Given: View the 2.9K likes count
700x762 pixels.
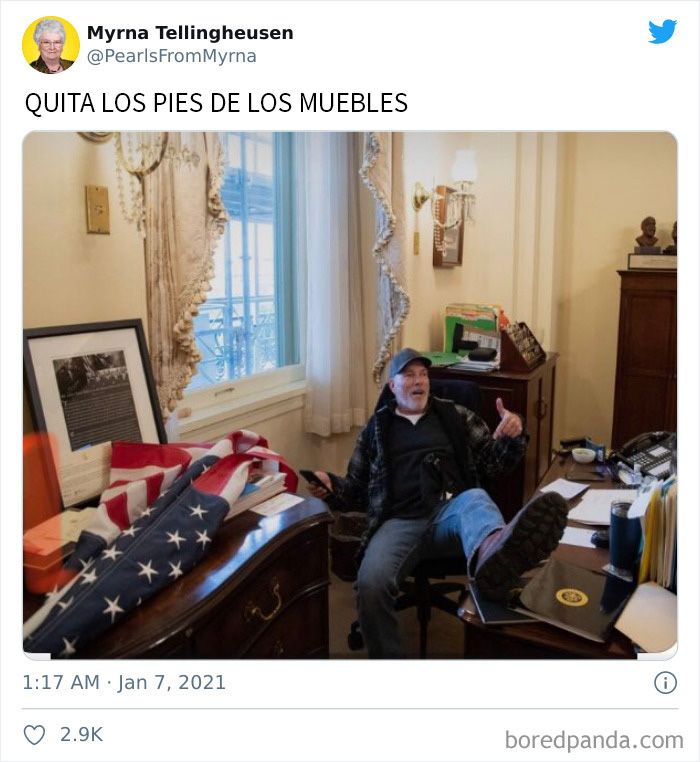Looking at the screenshot, I should (x=81, y=734).
